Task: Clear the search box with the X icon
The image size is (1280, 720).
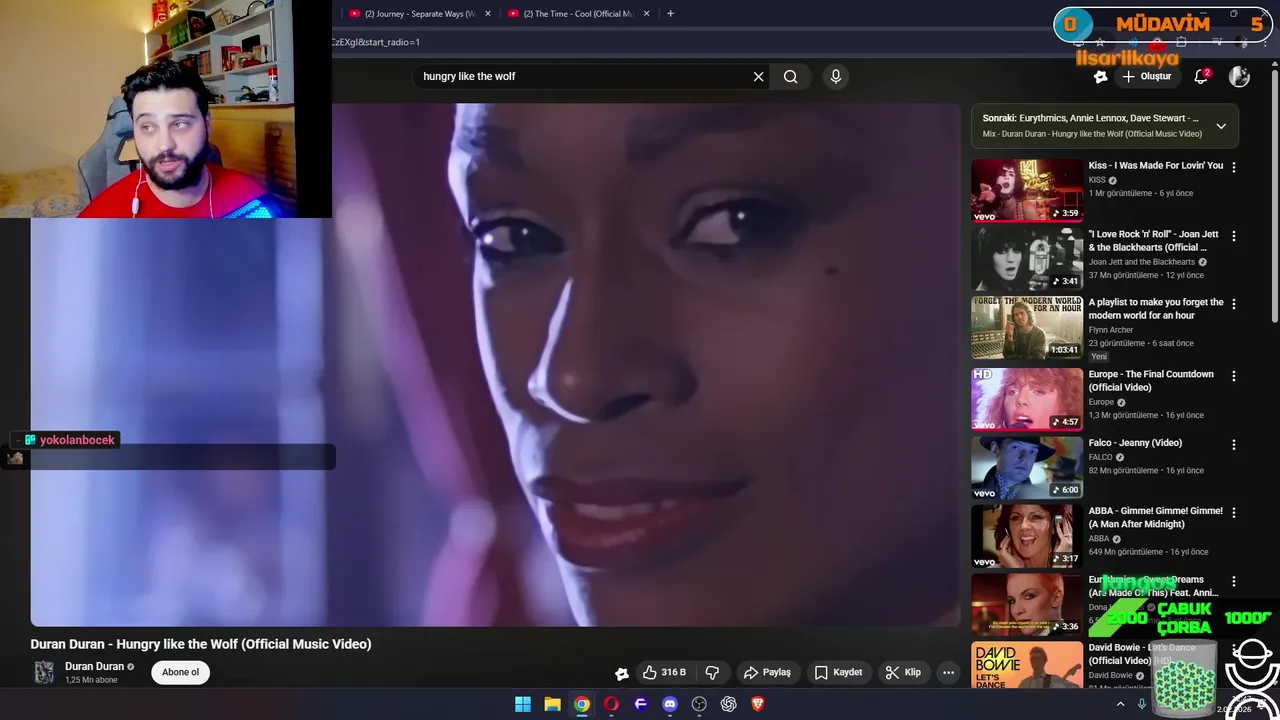Action: pos(758,76)
